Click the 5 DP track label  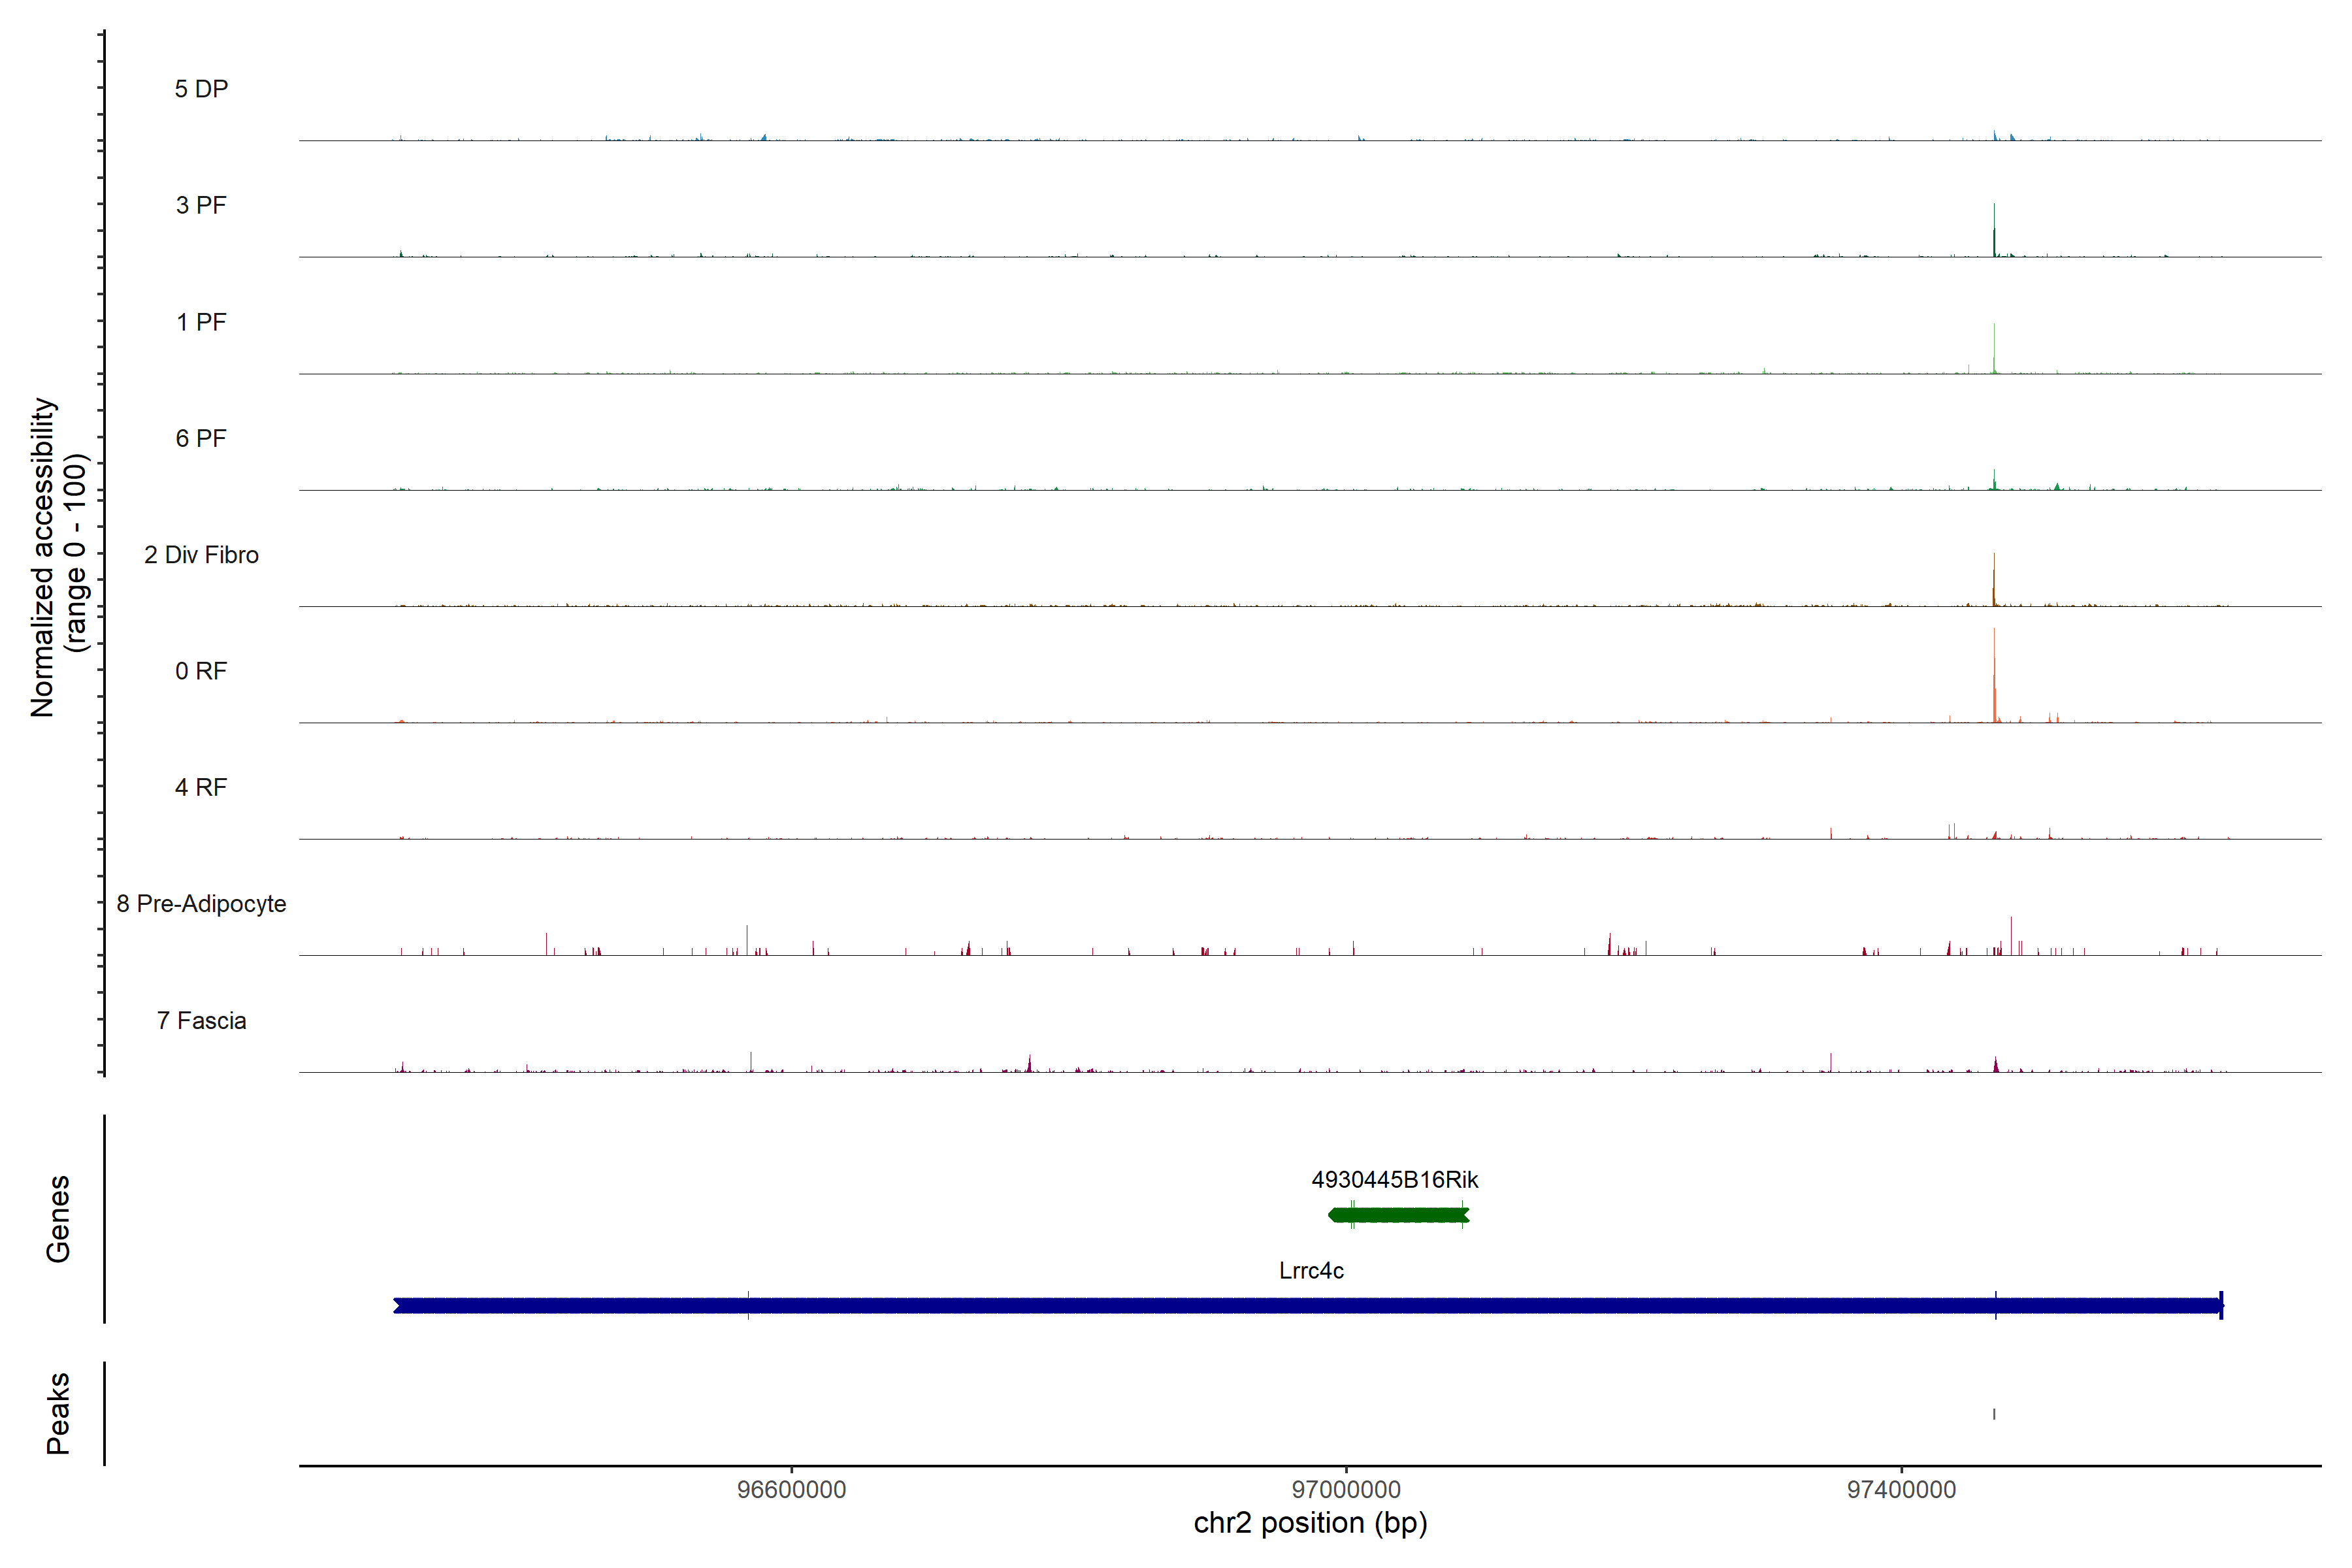(x=201, y=89)
